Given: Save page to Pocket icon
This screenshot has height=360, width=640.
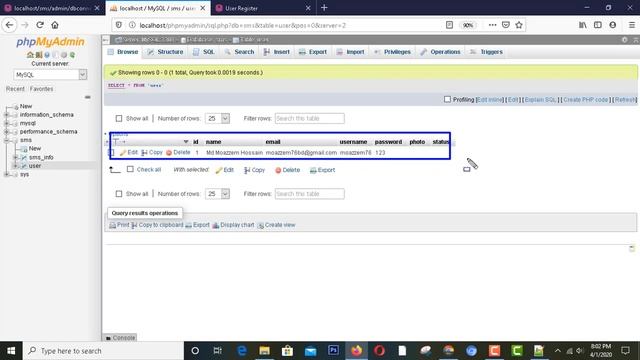Looking at the screenshot, I should point(506,25).
